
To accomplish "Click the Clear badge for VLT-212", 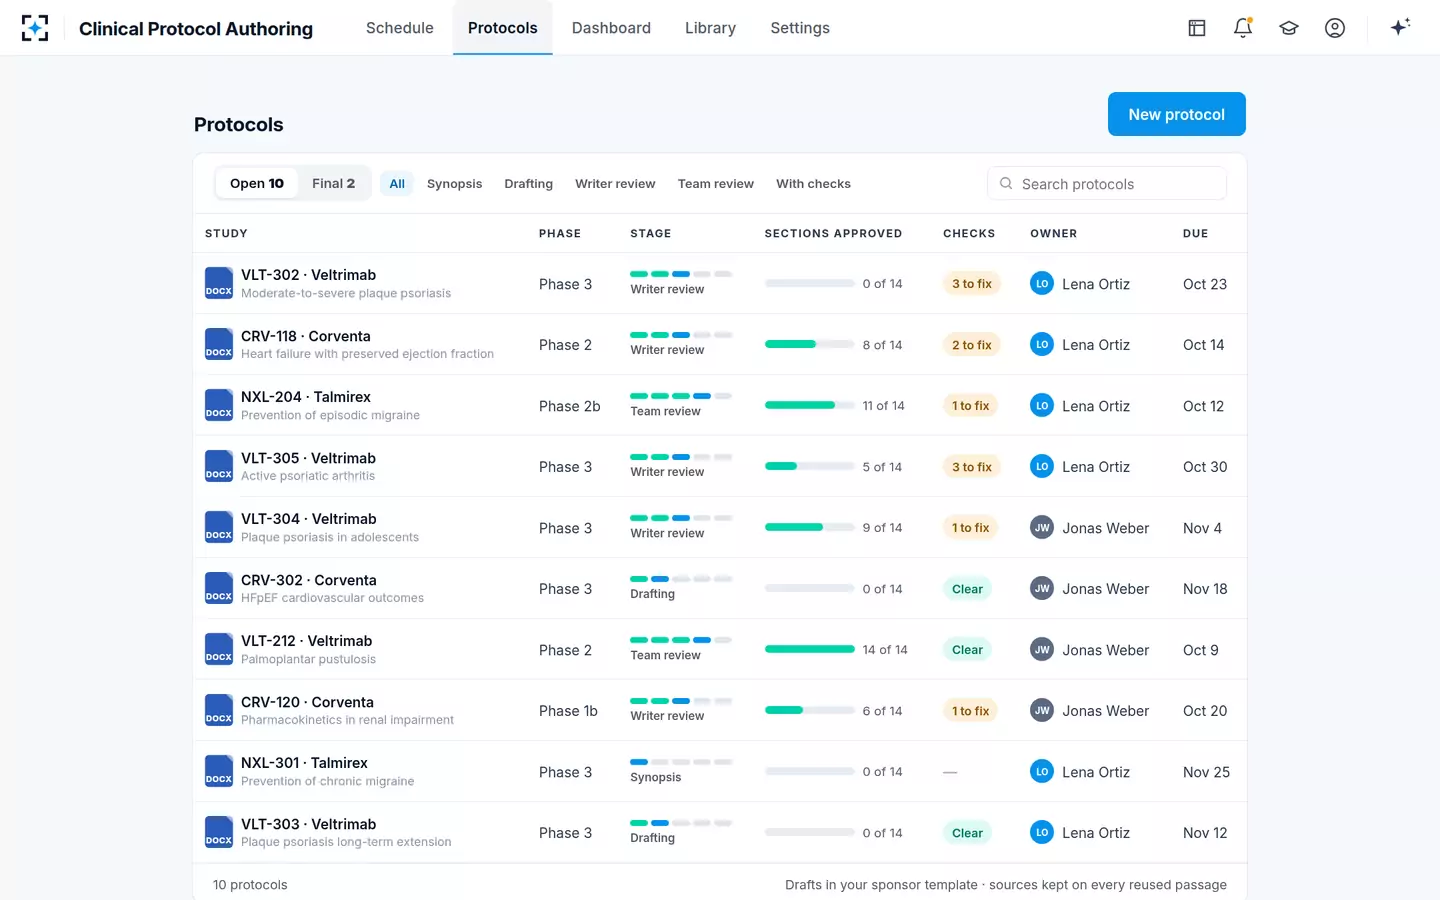I will pyautogui.click(x=967, y=650).
